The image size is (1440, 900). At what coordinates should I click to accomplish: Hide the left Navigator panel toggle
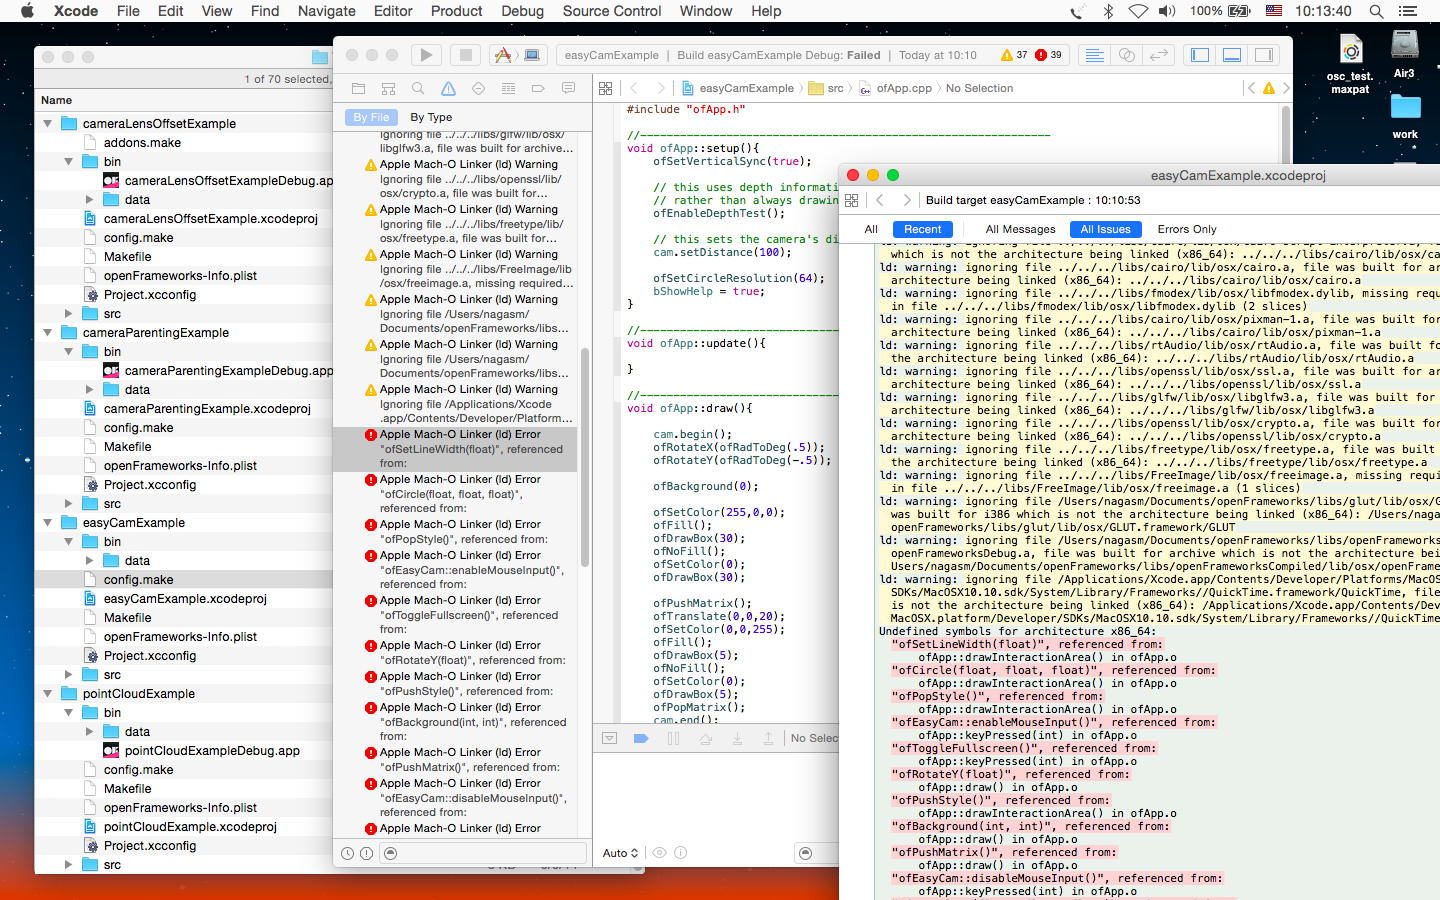click(x=1200, y=55)
